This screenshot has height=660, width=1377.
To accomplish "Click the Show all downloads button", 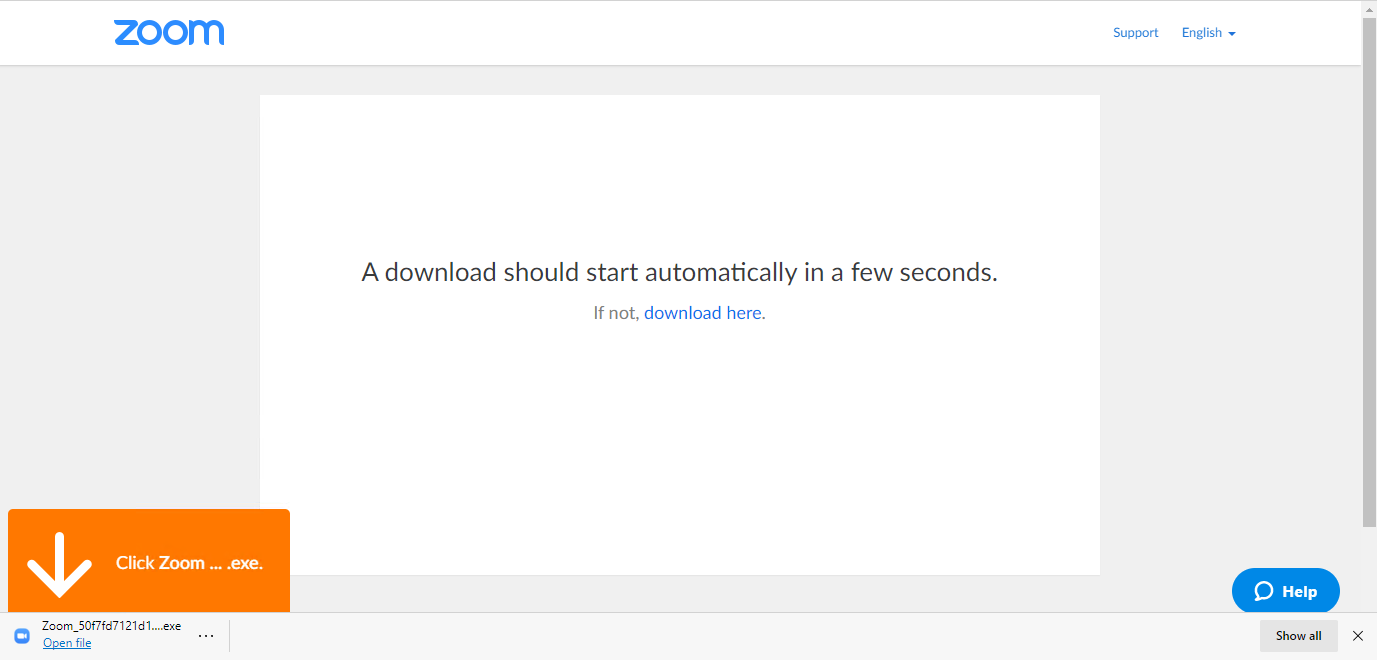I will pyautogui.click(x=1298, y=636).
